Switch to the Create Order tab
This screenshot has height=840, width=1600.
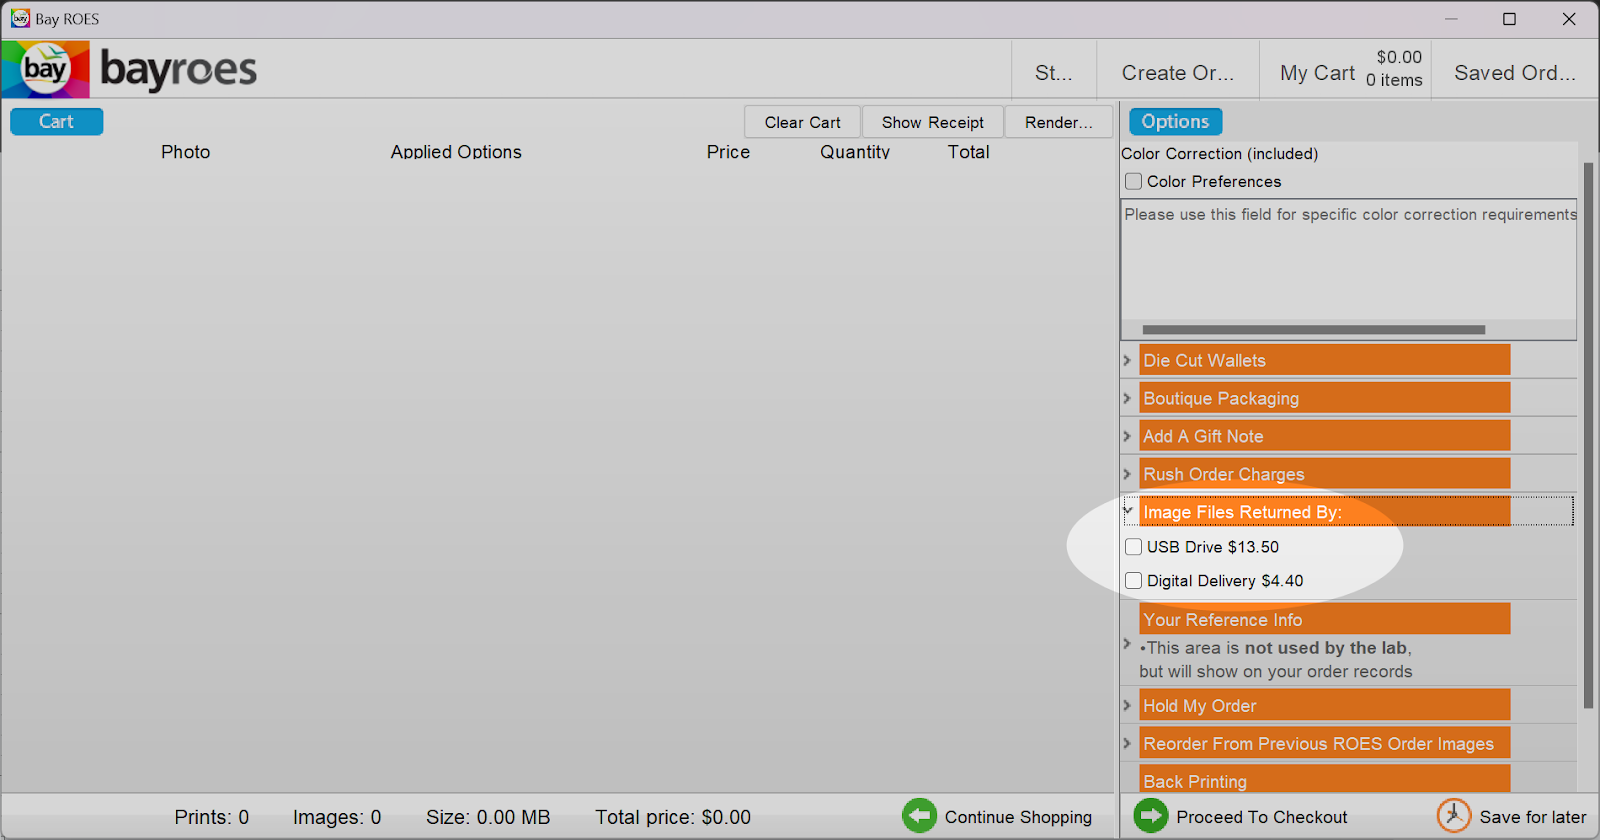1177,72
